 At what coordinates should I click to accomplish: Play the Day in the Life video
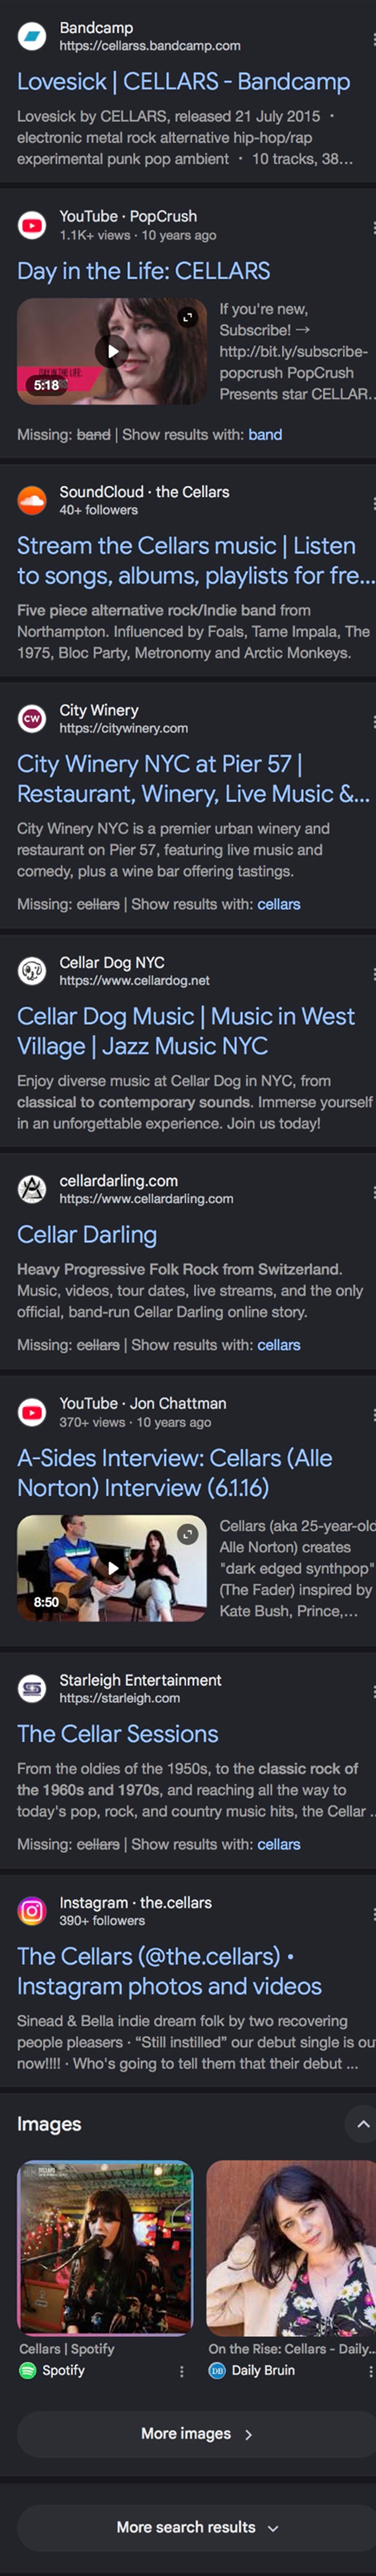[x=112, y=351]
